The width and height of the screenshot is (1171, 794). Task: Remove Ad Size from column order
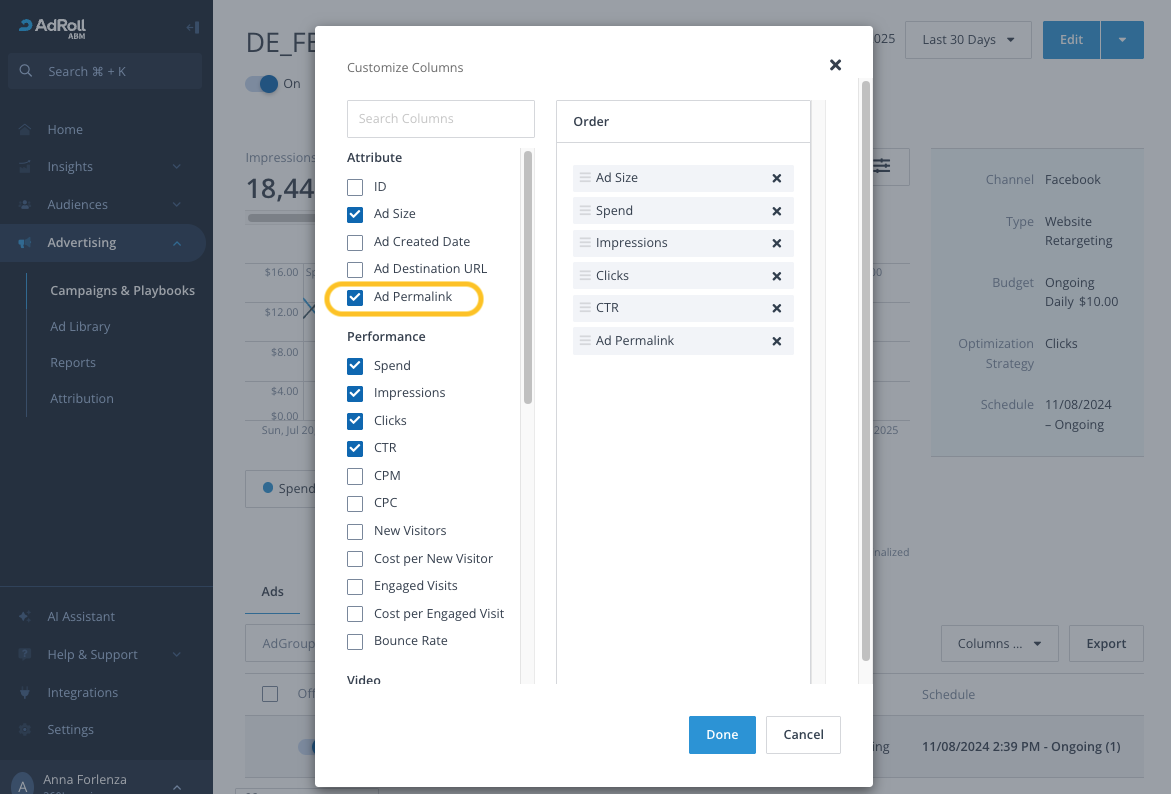[776, 178]
